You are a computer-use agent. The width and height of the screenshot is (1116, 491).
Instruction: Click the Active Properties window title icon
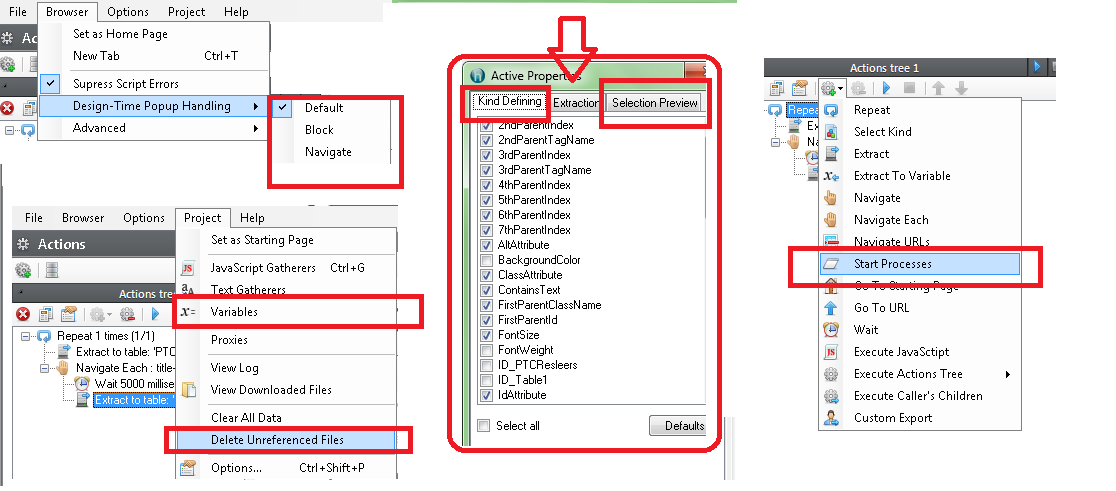click(x=478, y=75)
